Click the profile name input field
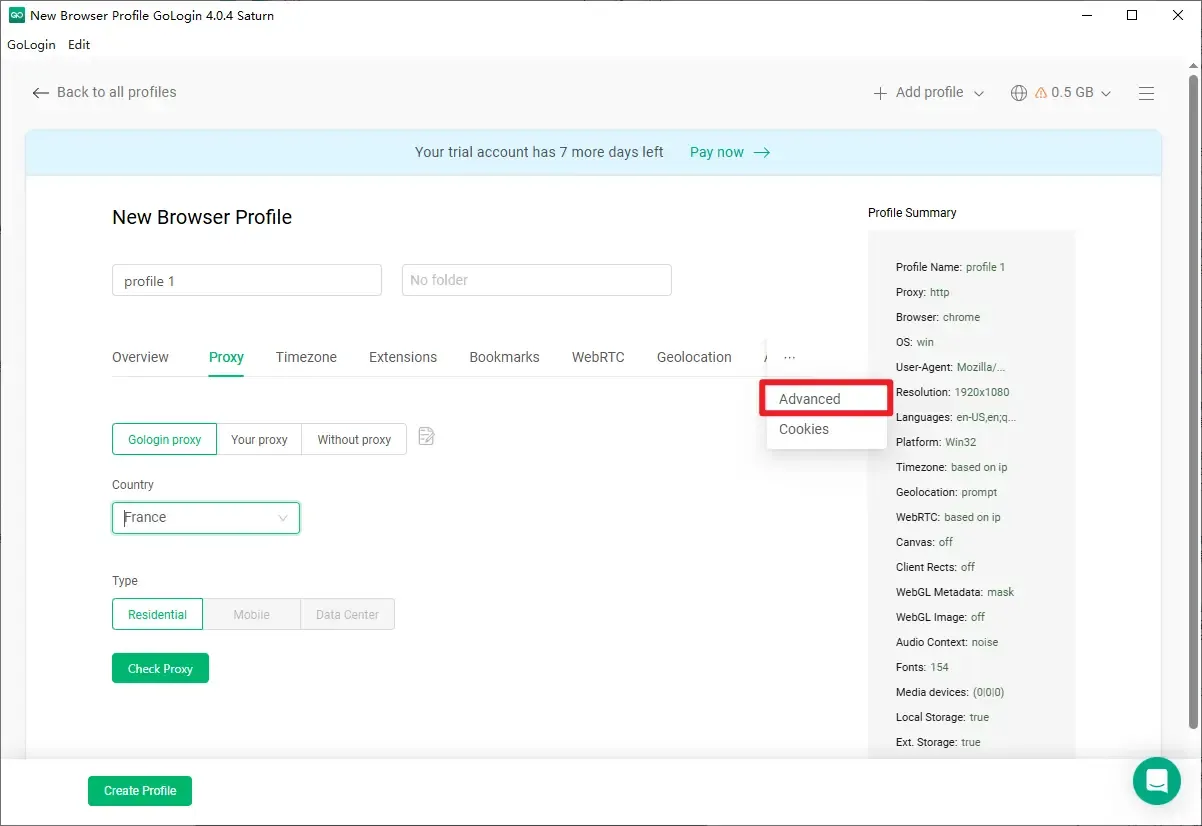1202x826 pixels. pos(246,280)
